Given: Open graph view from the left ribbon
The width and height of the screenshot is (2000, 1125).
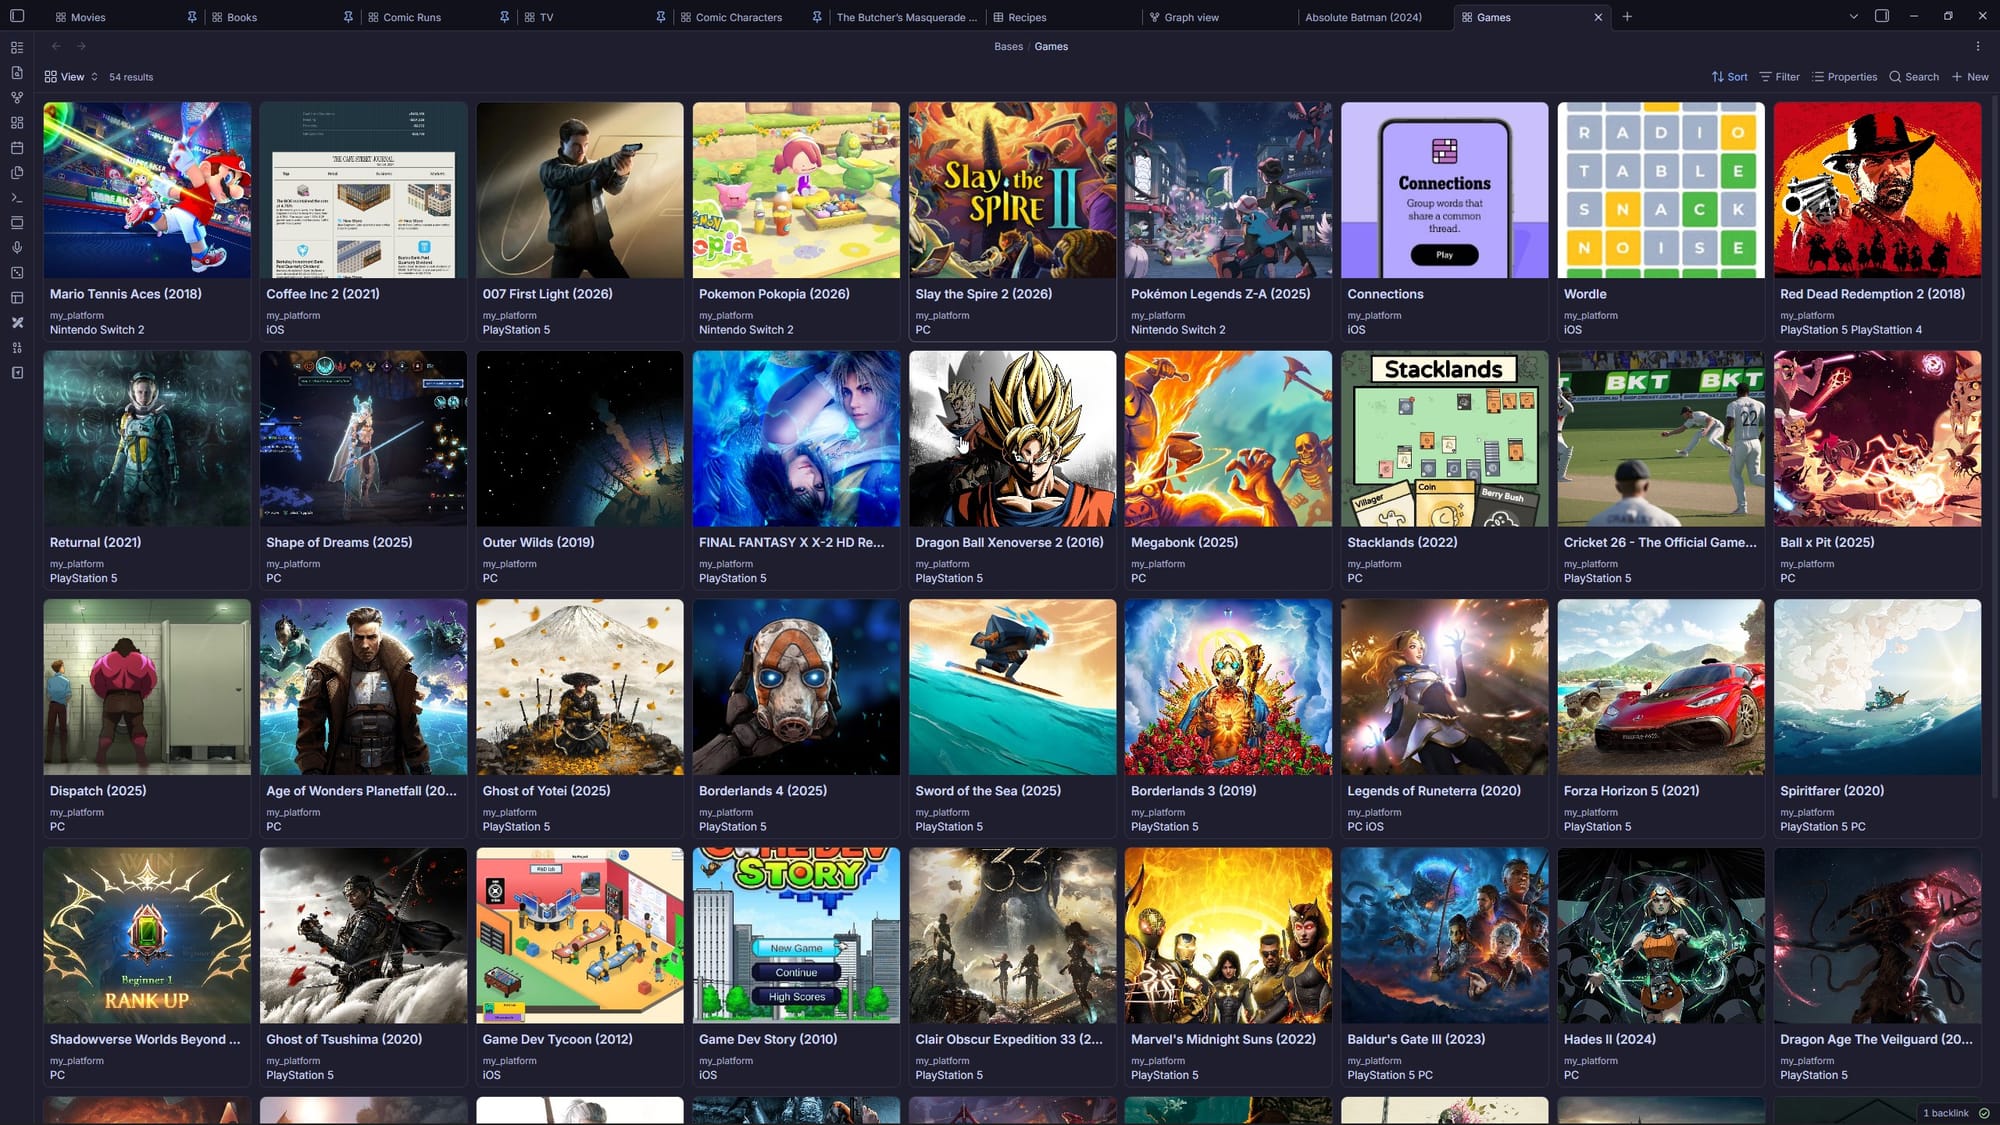Looking at the screenshot, I should [17, 98].
